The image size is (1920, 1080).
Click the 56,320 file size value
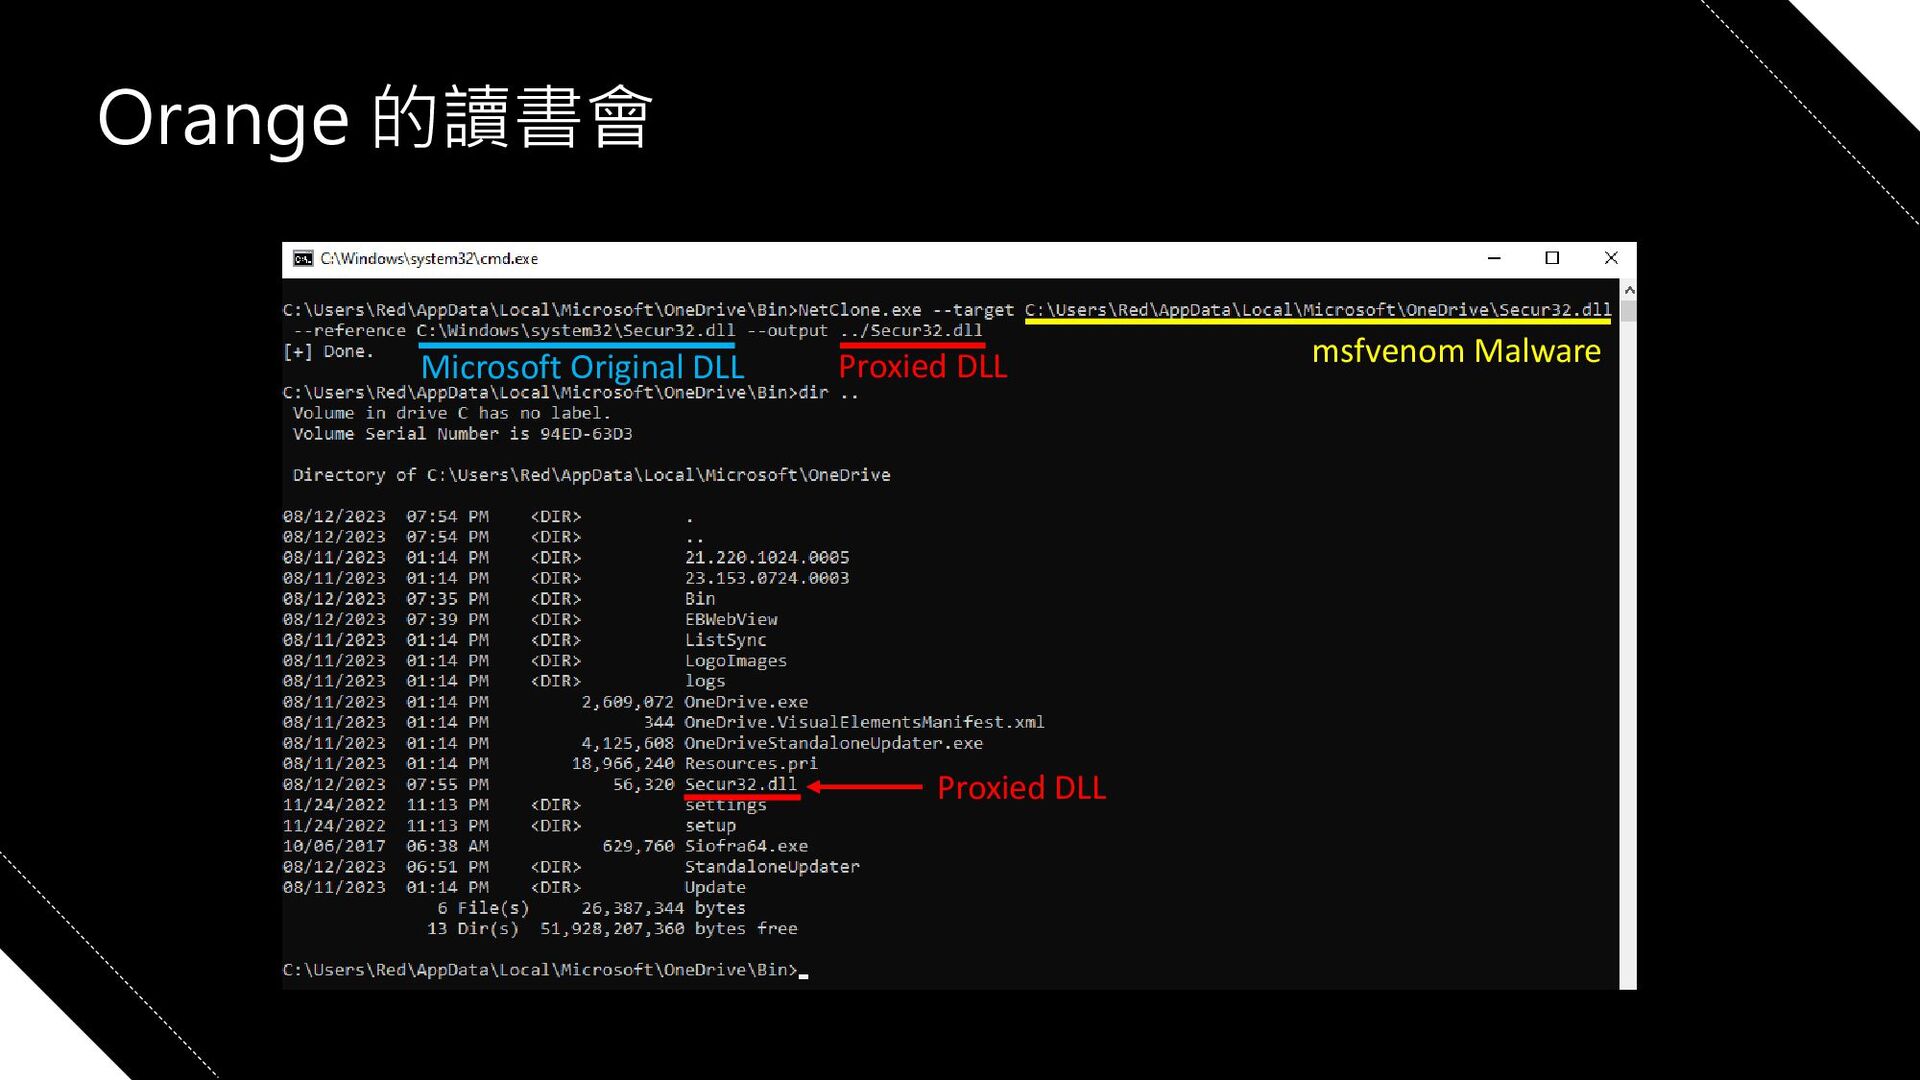644,784
